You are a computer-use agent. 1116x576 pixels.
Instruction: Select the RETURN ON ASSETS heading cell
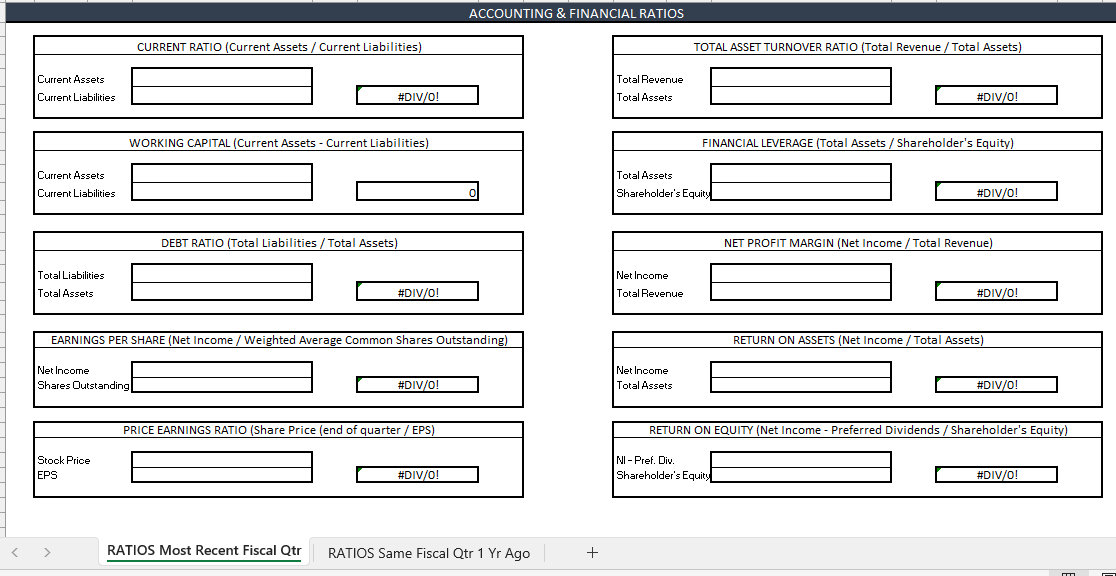coord(858,340)
